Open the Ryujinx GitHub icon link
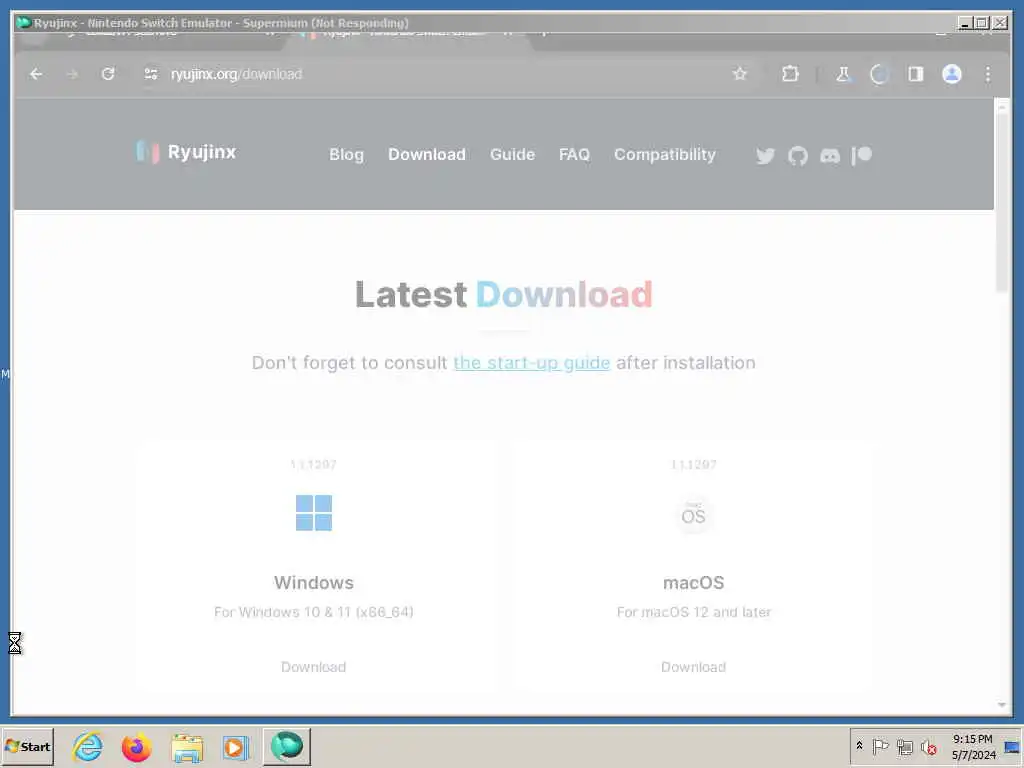The image size is (1024, 768). (x=797, y=155)
